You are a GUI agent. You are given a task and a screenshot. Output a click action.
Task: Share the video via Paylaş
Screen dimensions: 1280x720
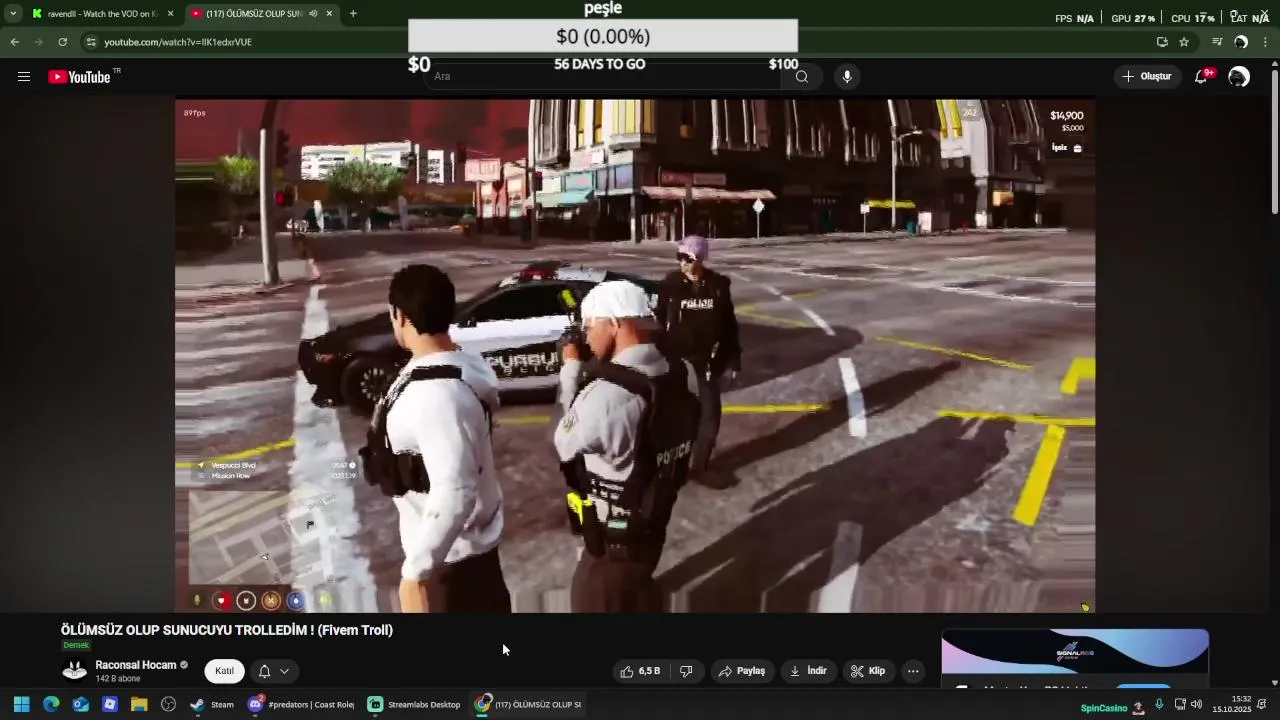point(742,671)
